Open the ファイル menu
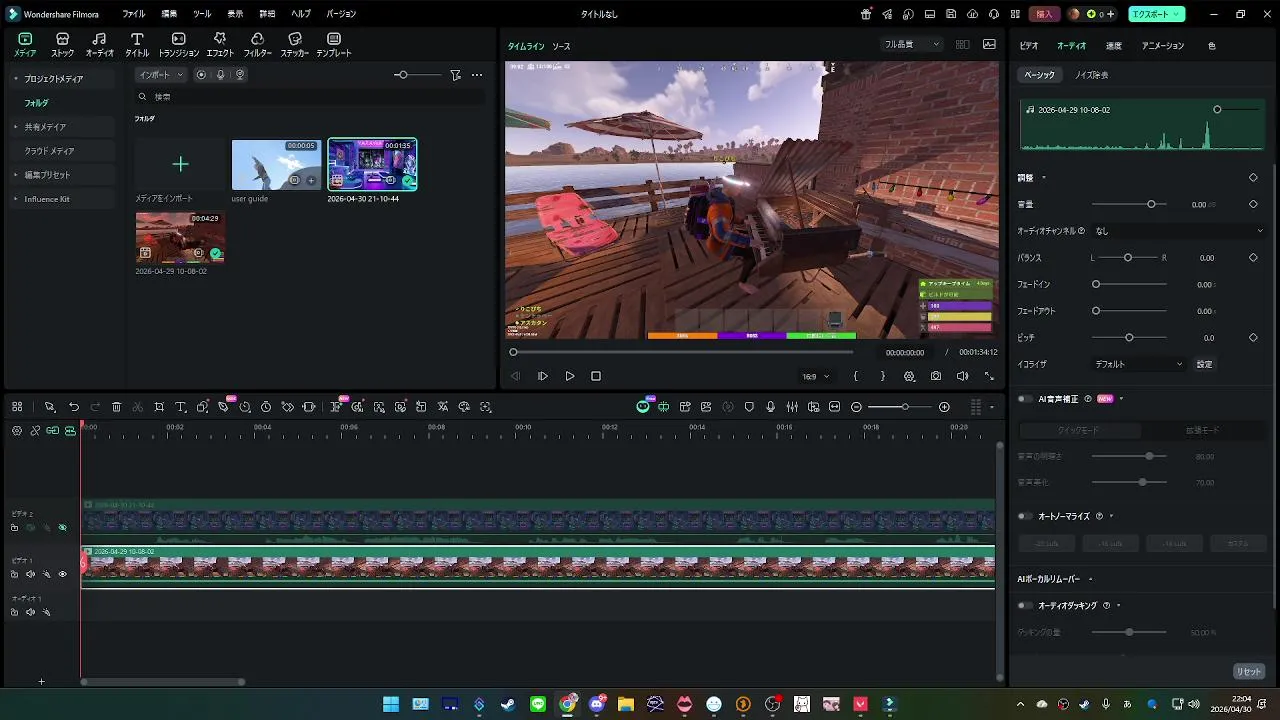The height and width of the screenshot is (720, 1280). point(133,14)
